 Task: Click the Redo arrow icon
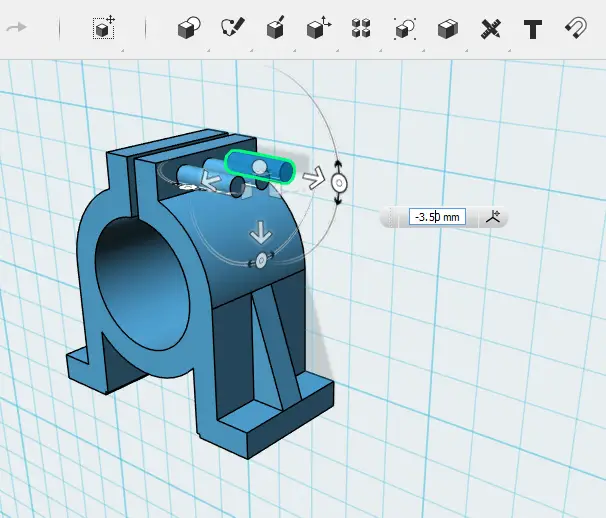(x=17, y=28)
